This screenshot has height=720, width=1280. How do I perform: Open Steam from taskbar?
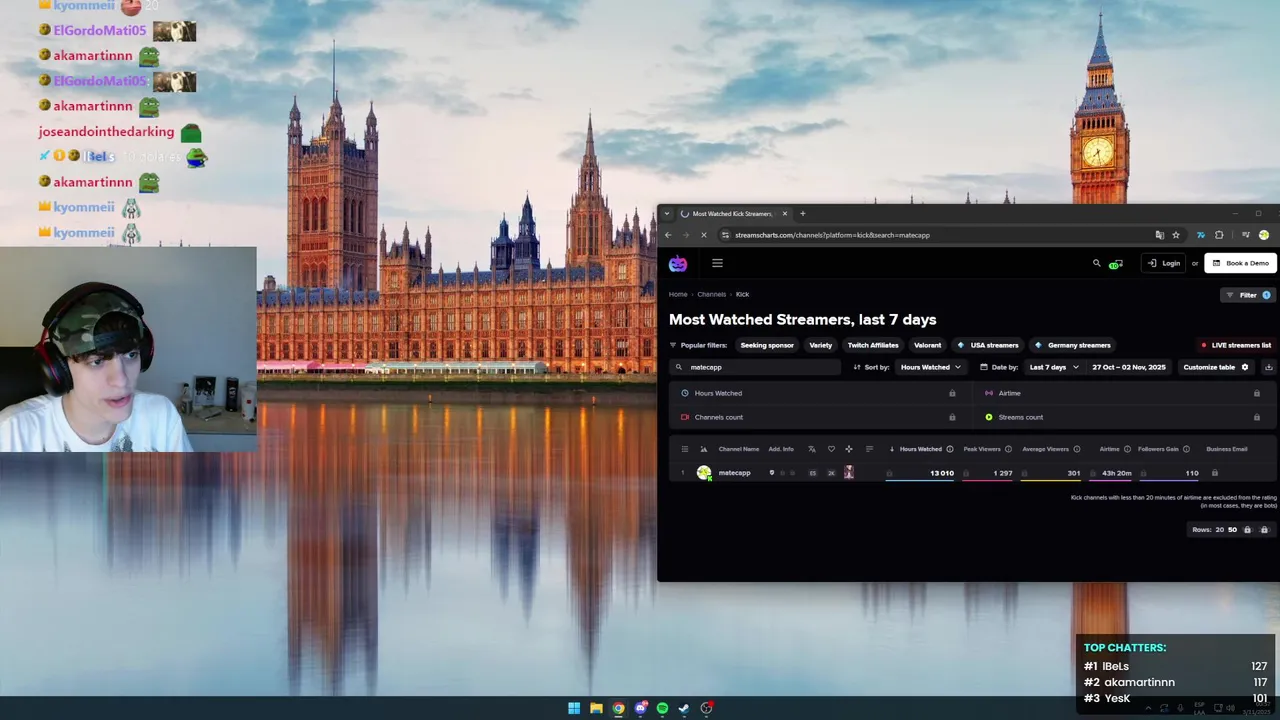pos(684,708)
